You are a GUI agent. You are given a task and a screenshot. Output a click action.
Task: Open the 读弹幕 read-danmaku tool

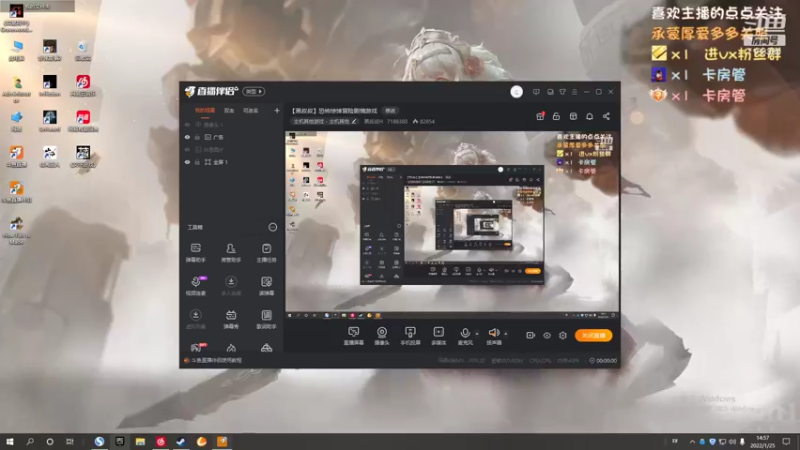pos(266,286)
